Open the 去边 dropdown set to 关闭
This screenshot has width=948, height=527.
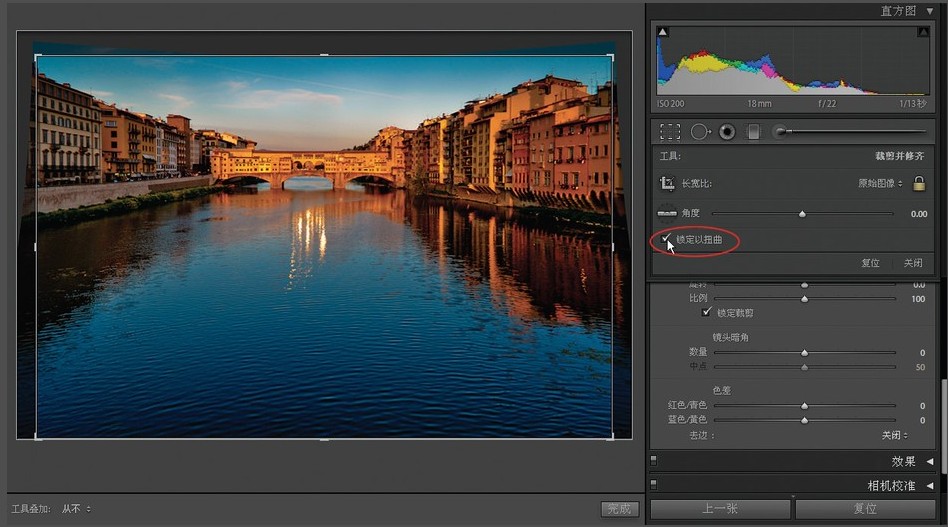coord(895,435)
